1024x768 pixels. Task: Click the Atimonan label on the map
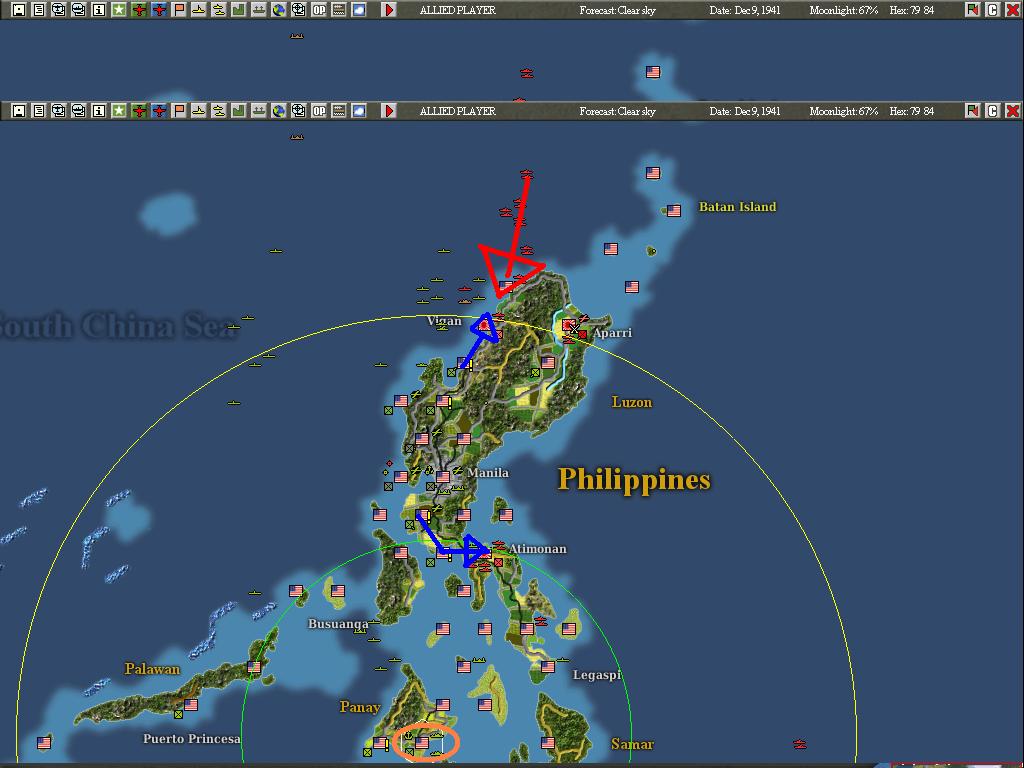537,549
